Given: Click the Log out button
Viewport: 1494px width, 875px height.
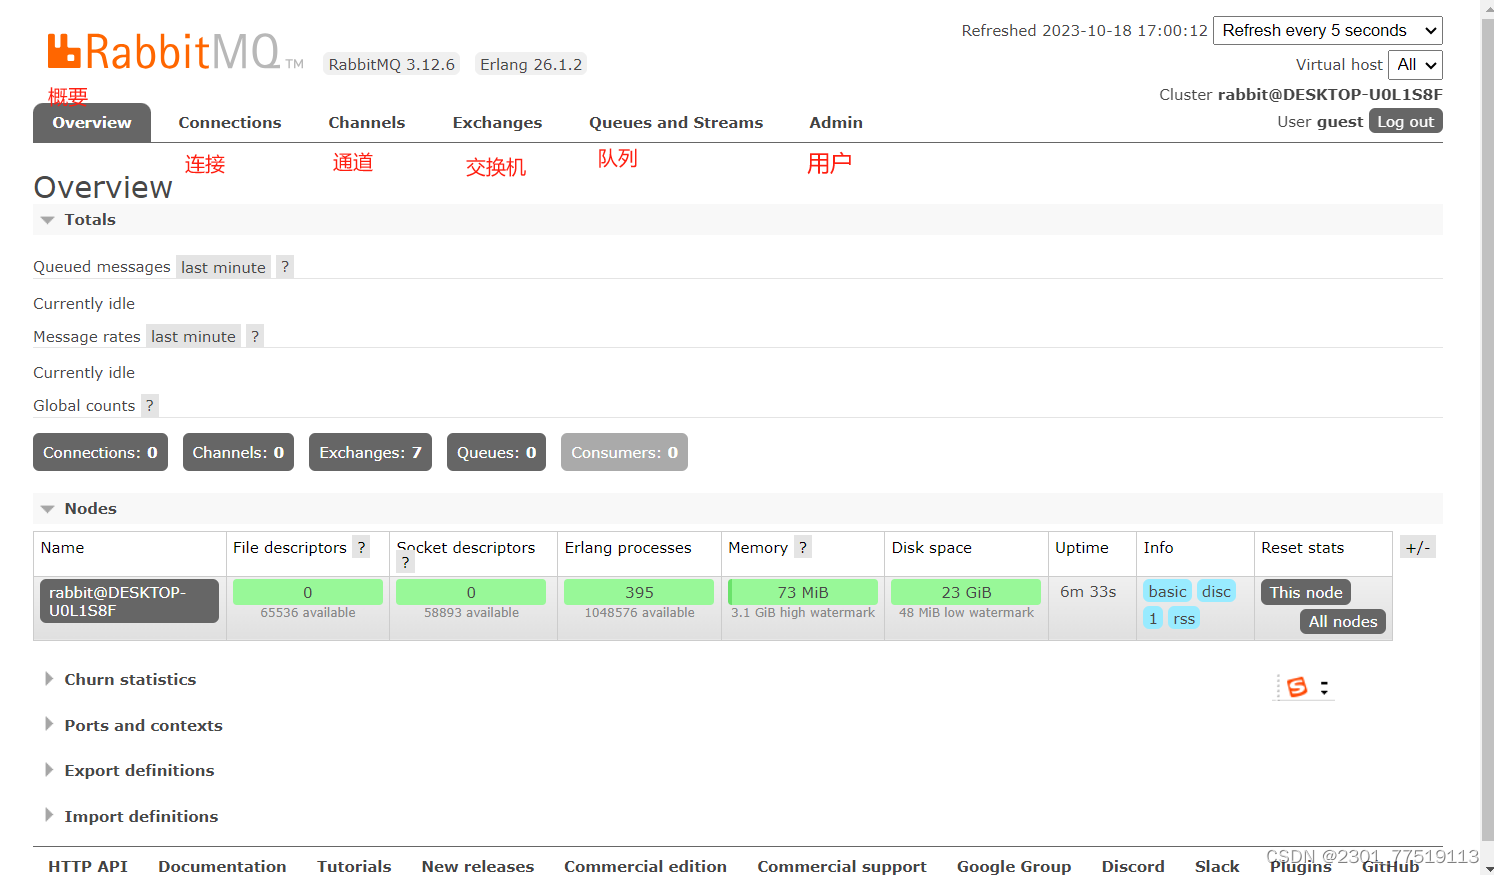Looking at the screenshot, I should [1405, 120].
